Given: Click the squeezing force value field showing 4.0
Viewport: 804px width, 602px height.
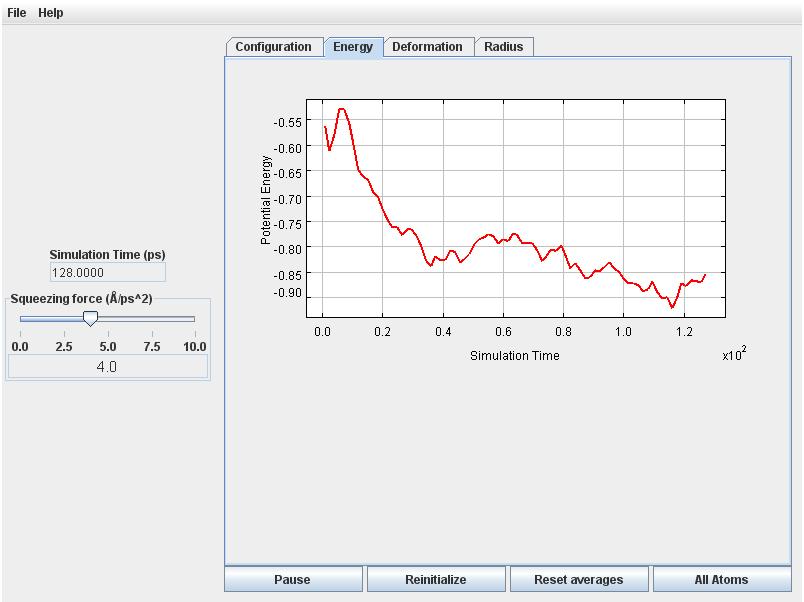Looking at the screenshot, I should pos(108,367).
